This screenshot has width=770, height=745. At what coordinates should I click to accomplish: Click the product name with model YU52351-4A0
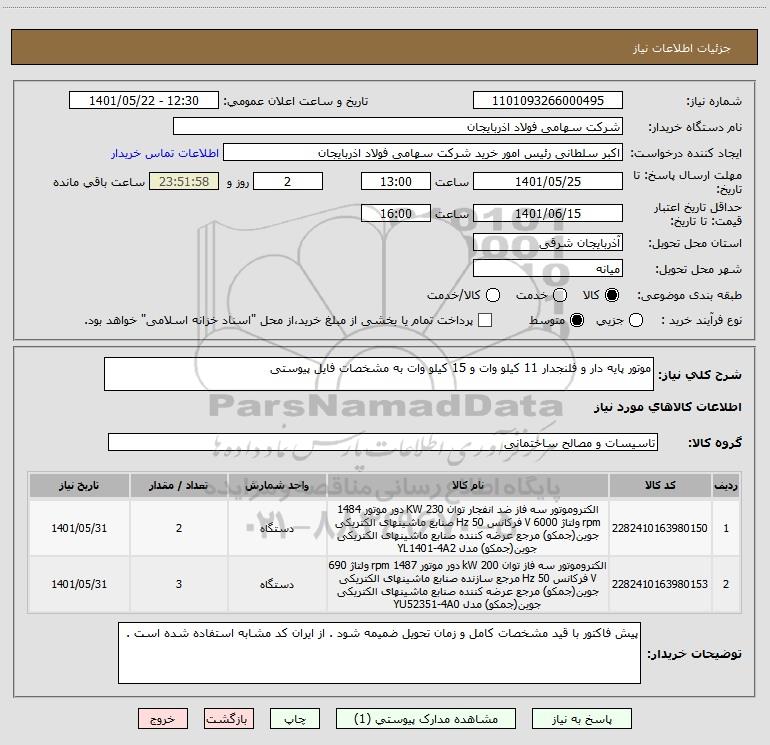click(468, 584)
